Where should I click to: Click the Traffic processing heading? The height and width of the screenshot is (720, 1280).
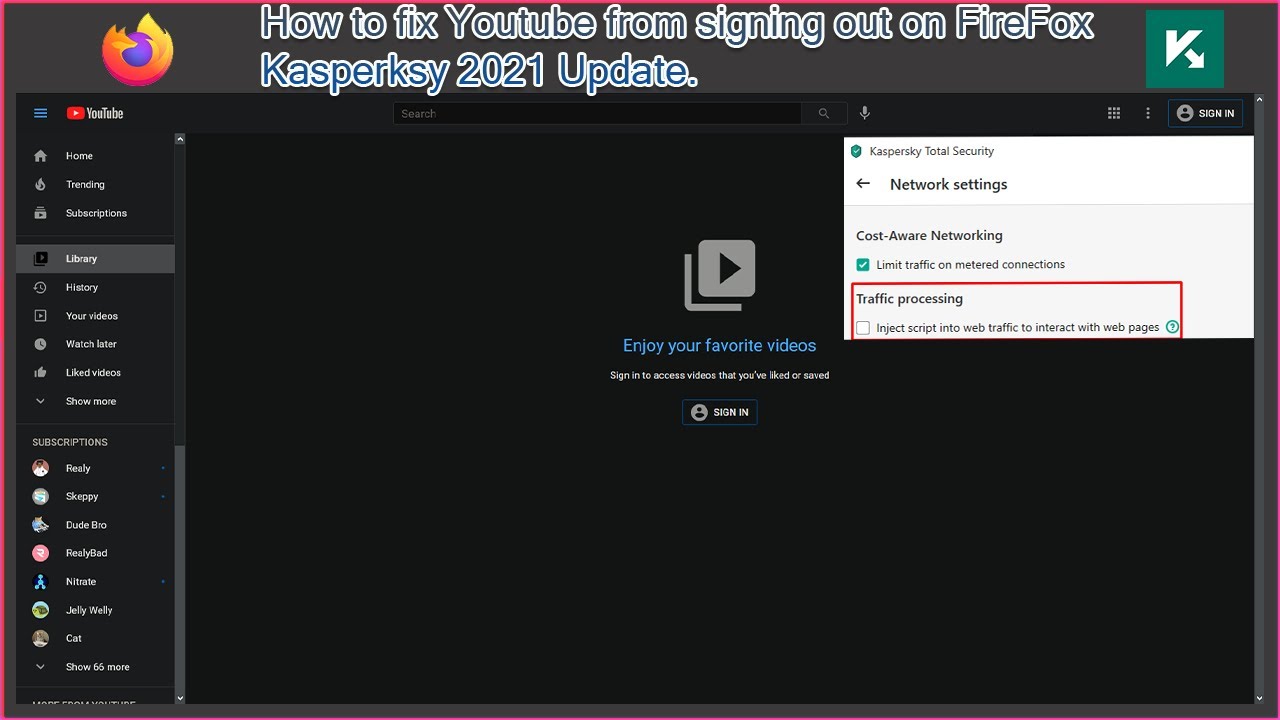[x=909, y=298]
